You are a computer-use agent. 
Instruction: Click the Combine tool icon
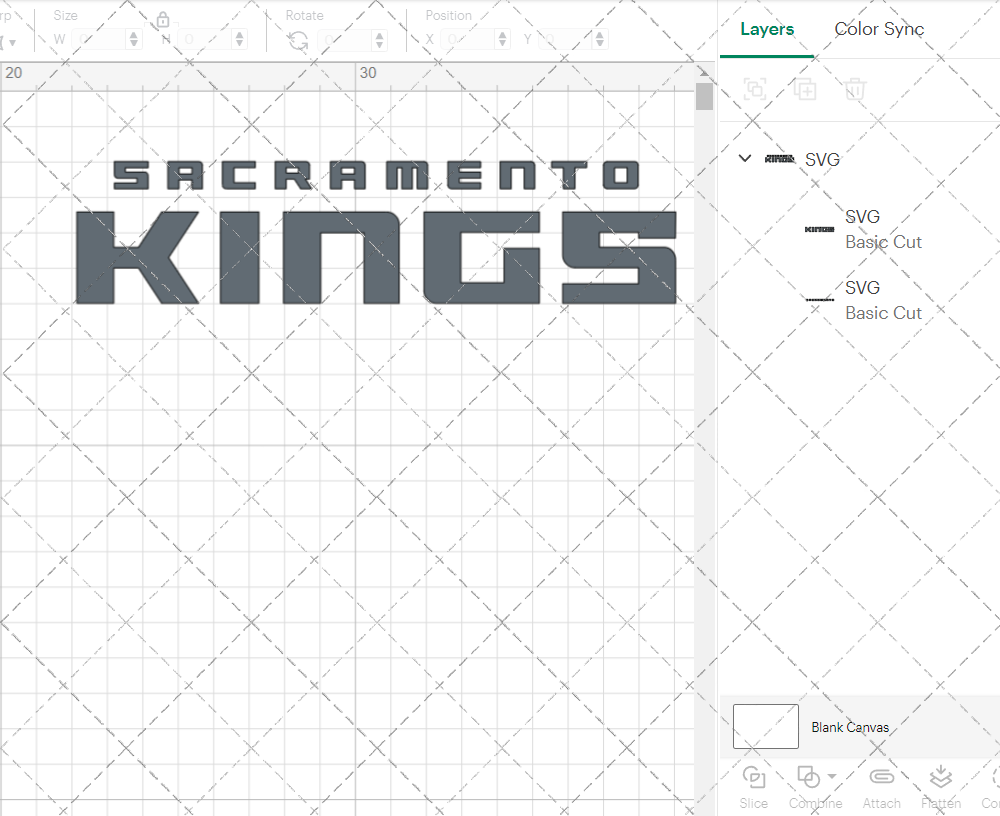tap(809, 778)
